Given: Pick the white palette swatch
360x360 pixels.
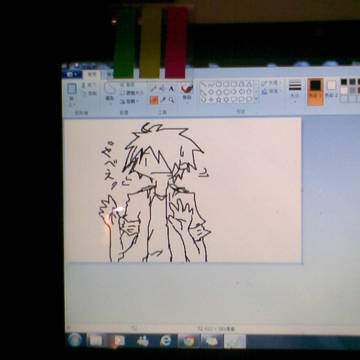Looking at the screenshot, I should [x=344, y=90].
